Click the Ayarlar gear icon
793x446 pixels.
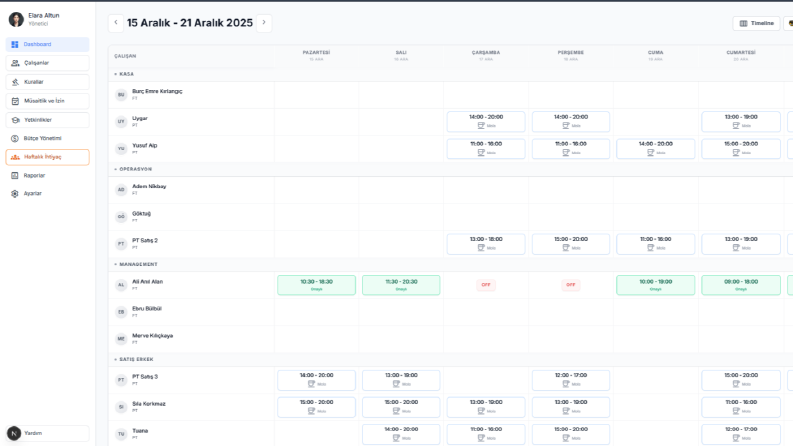(15, 194)
